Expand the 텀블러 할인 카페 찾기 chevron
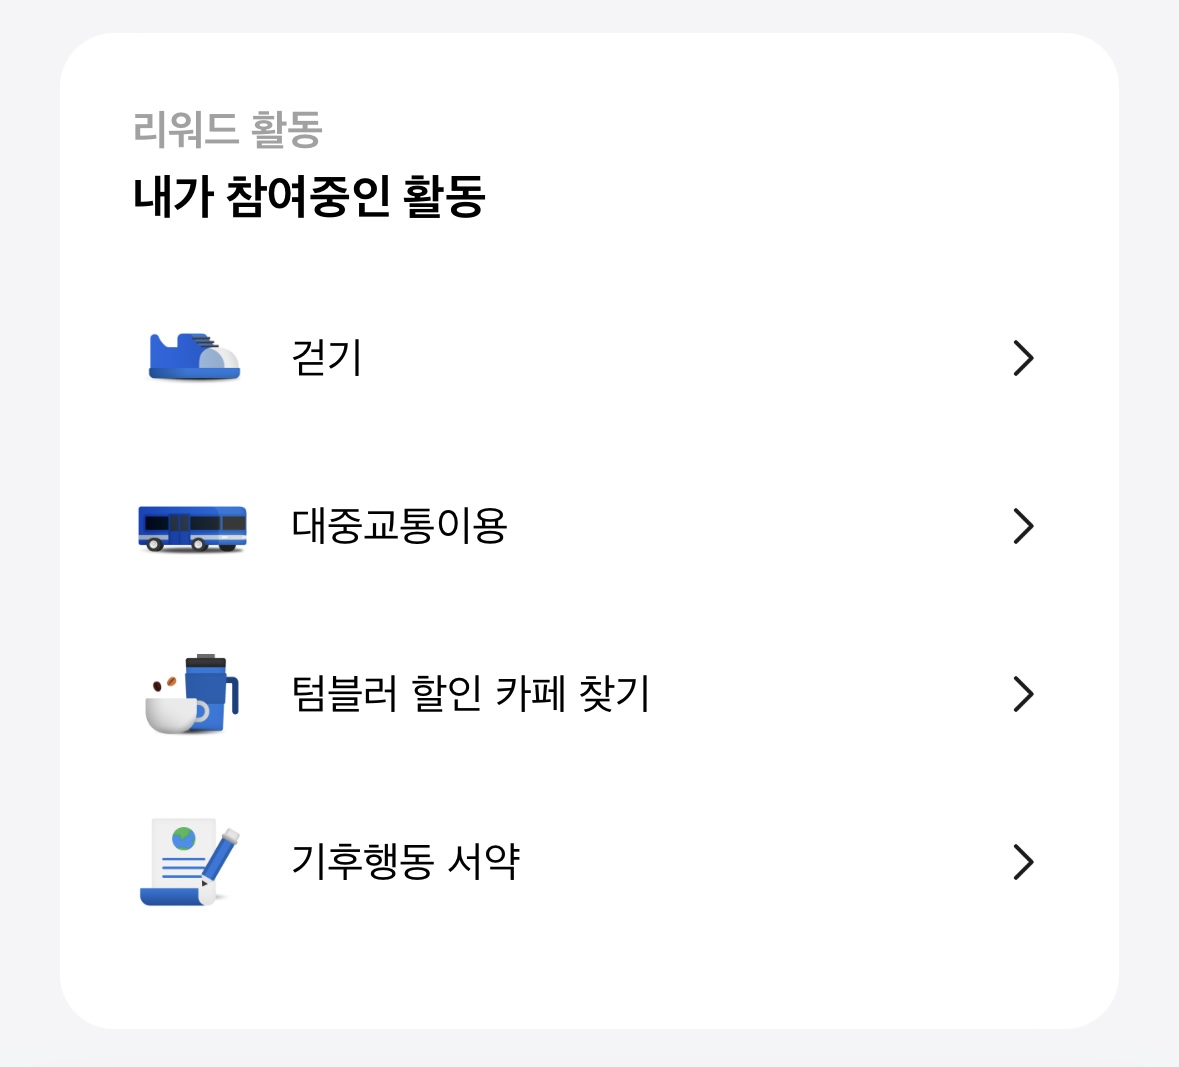 [1022, 694]
